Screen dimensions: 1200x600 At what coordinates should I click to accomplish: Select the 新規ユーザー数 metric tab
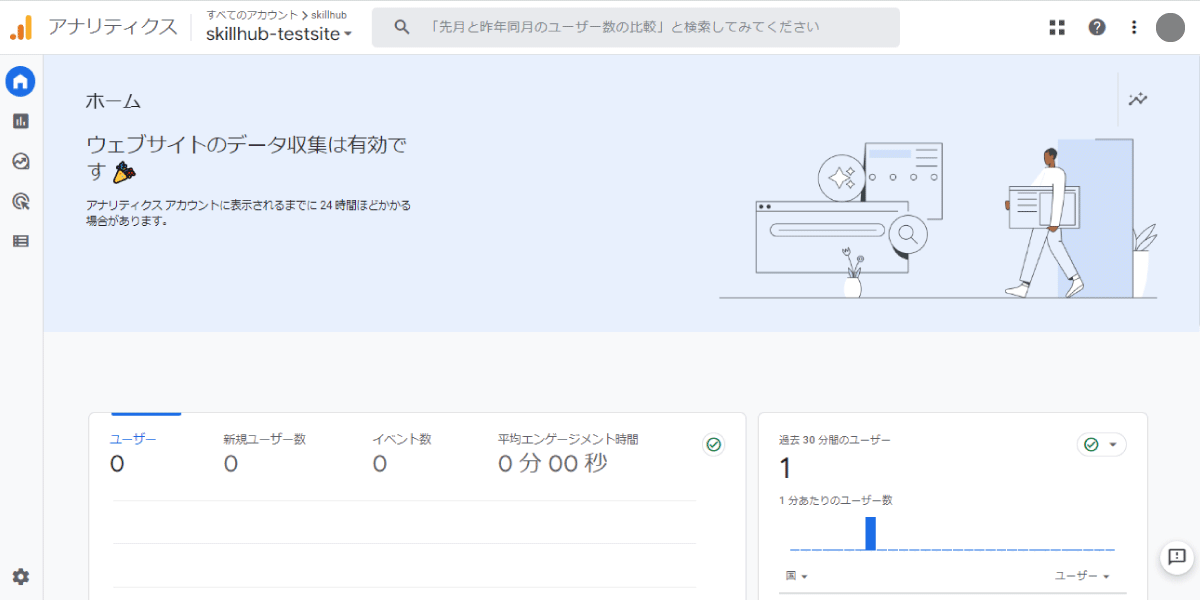point(265,452)
